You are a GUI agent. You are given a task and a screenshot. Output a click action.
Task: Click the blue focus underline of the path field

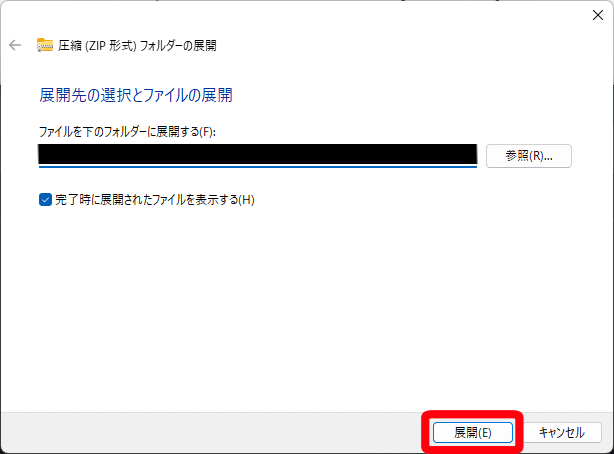(258, 166)
